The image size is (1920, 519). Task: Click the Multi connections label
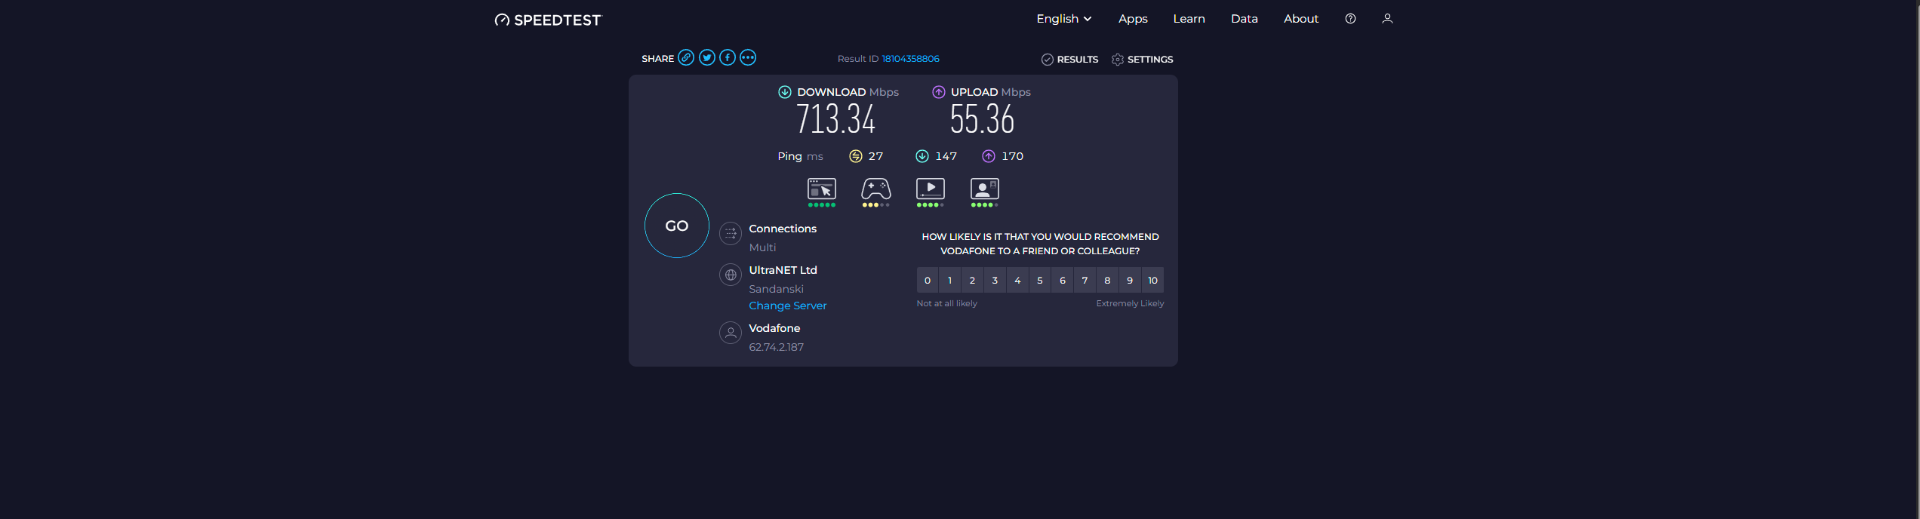click(x=762, y=247)
